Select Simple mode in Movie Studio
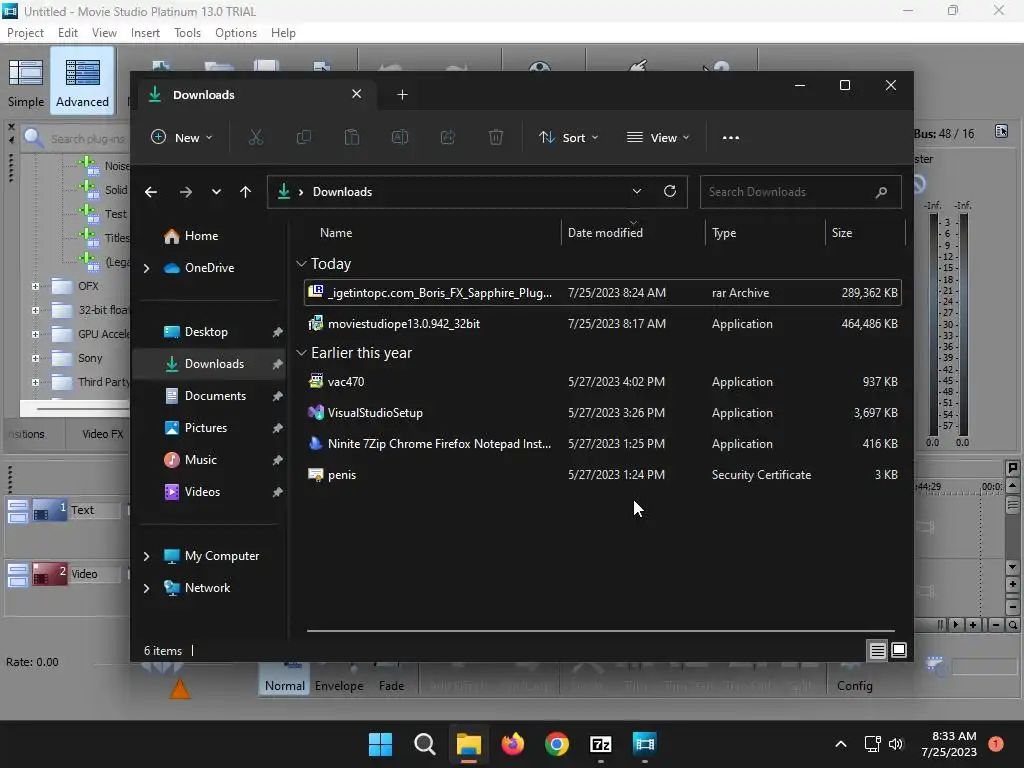The image size is (1024, 768). 26,82
